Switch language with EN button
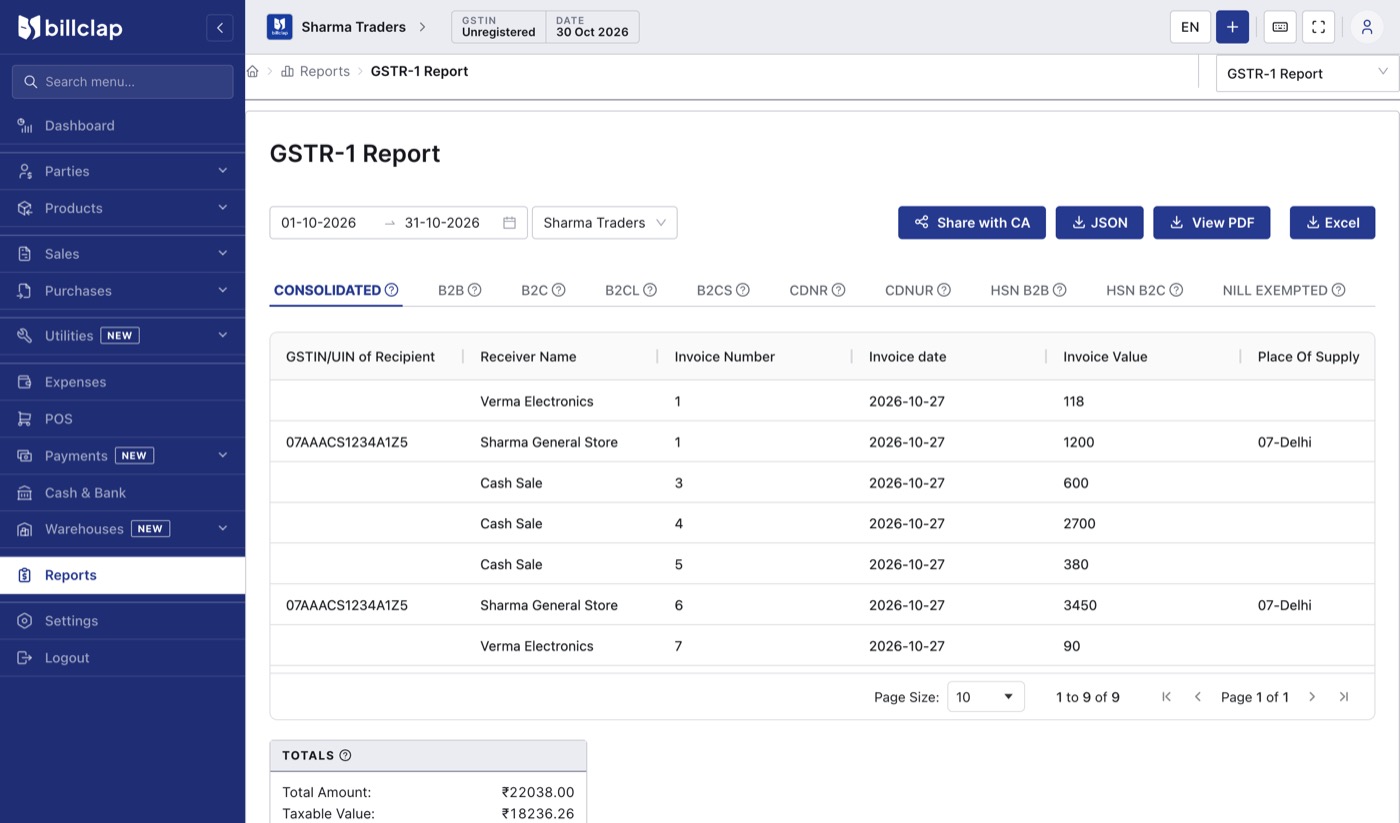Screen dimensions: 1400x823 [x=1190, y=27]
